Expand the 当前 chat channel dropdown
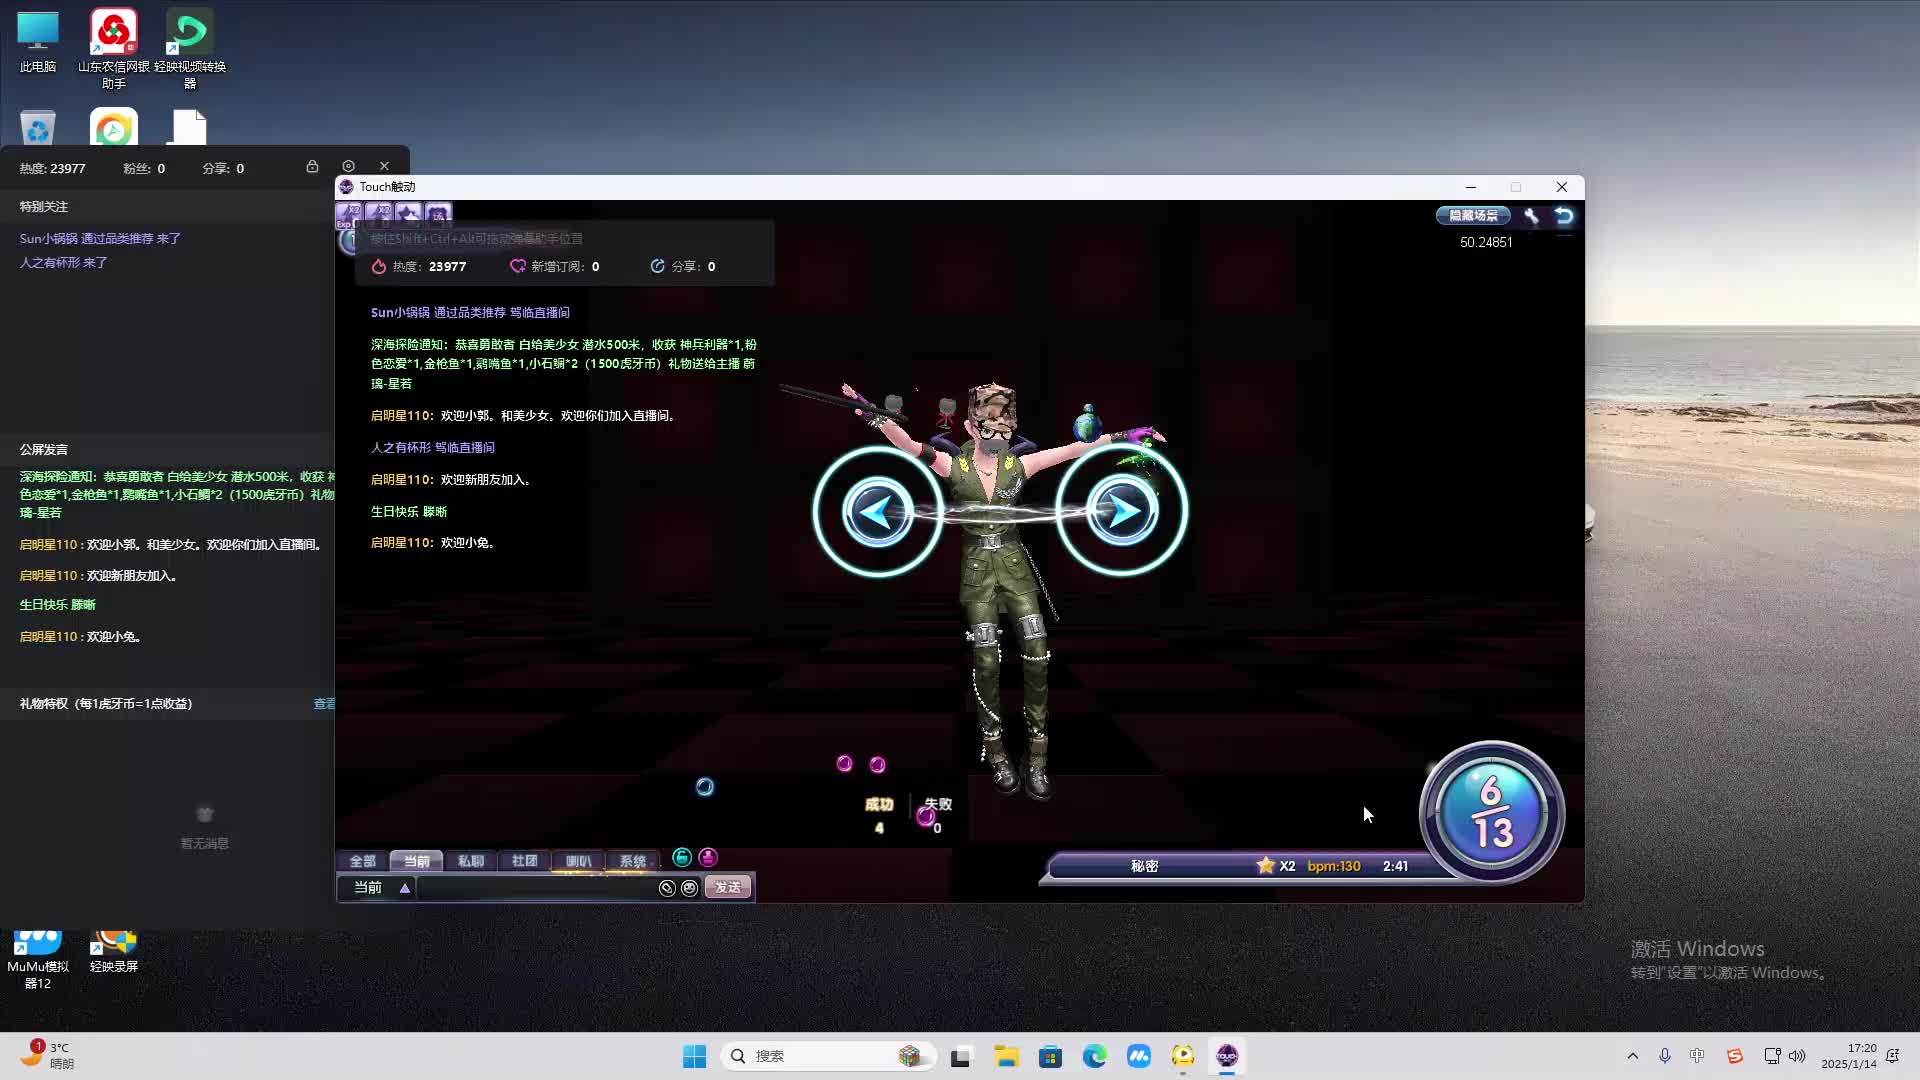Viewport: 1920px width, 1080px height. [x=404, y=888]
